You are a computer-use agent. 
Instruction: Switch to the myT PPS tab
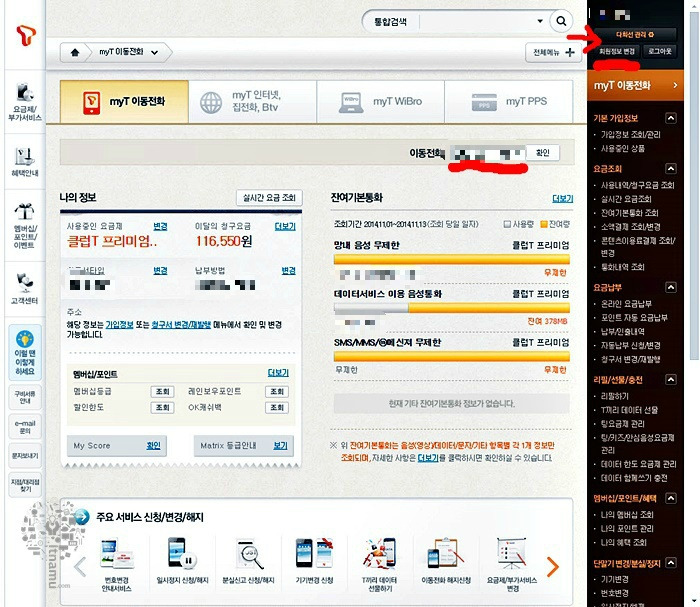(509, 101)
